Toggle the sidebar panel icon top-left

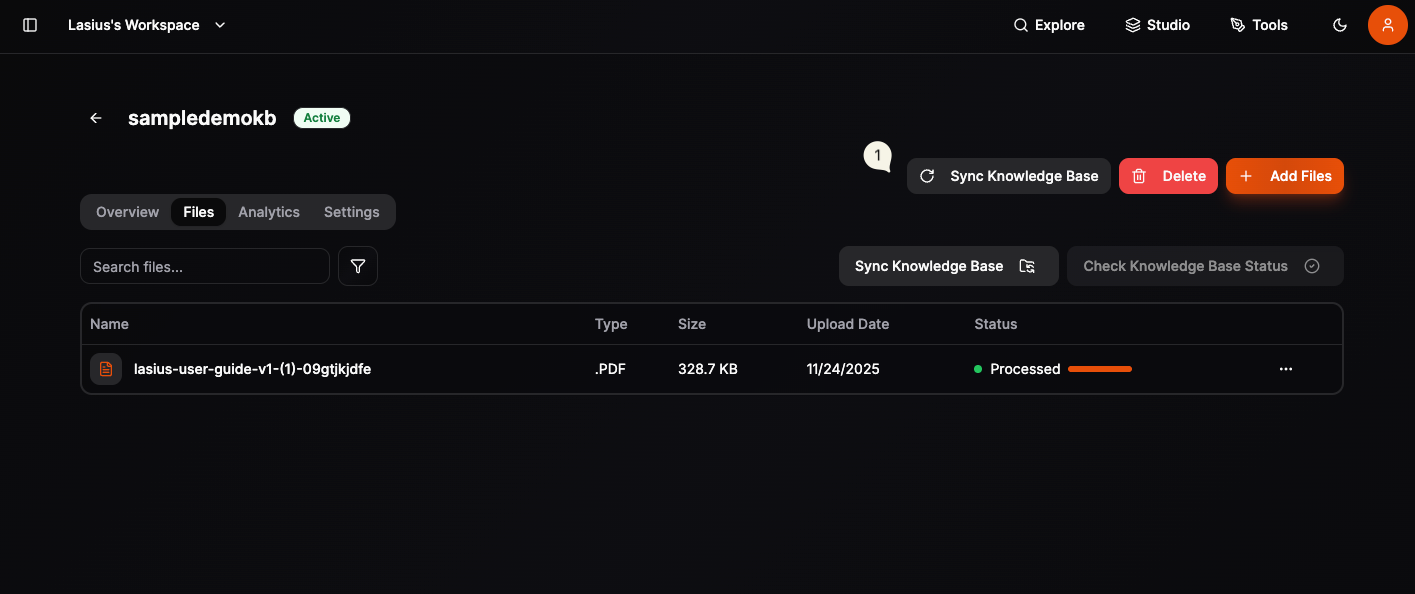coord(30,25)
